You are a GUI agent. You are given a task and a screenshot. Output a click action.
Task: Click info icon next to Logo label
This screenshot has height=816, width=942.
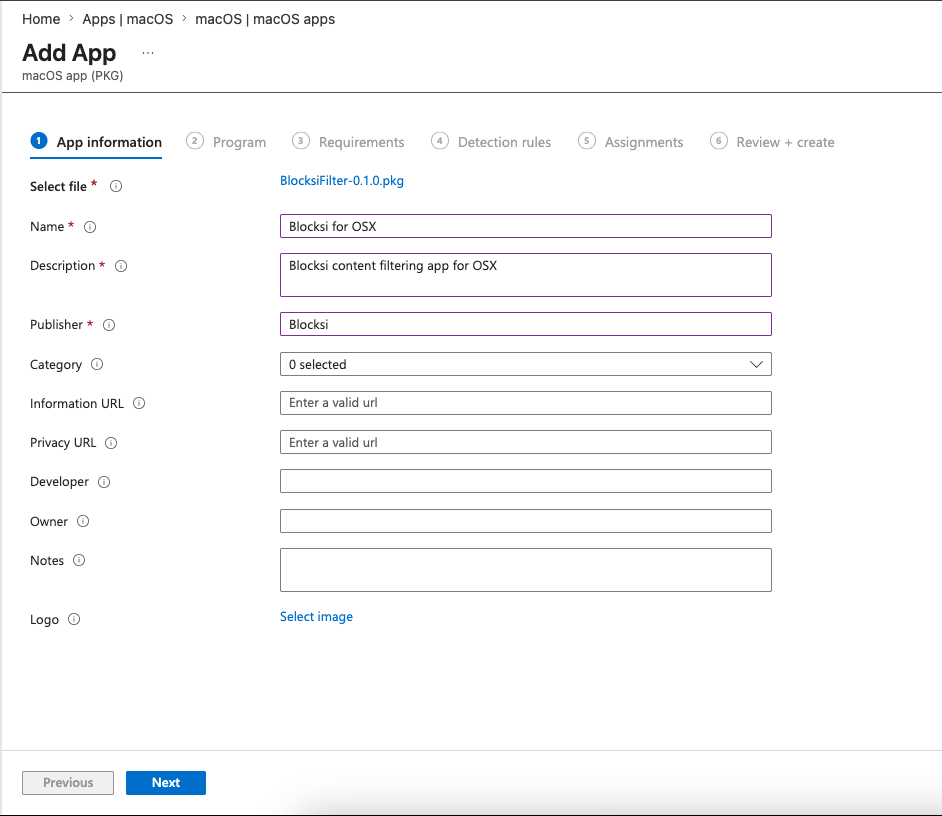click(x=74, y=619)
